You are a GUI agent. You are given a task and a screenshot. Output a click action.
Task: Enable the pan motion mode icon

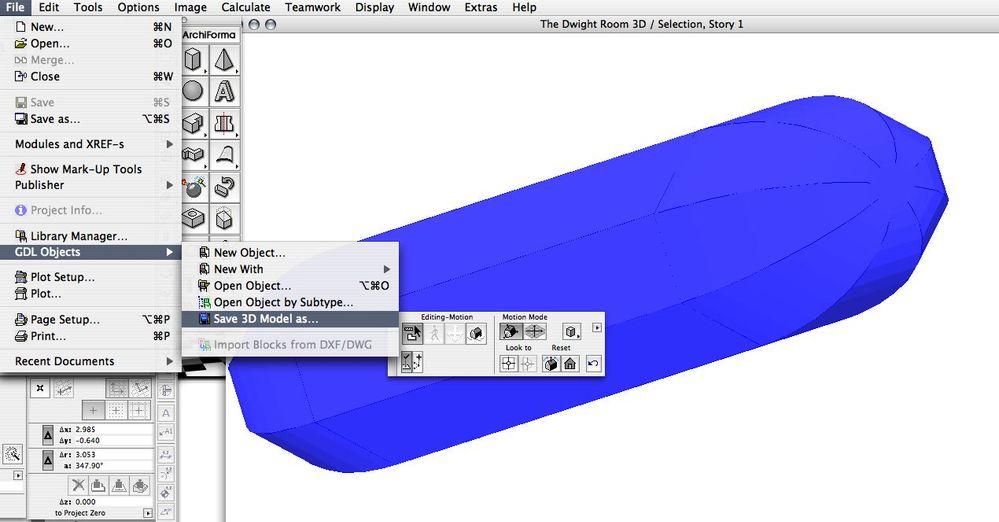(535, 331)
